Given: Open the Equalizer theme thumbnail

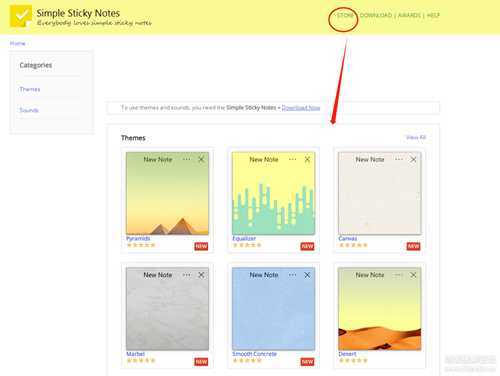Looking at the screenshot, I should (273, 193).
